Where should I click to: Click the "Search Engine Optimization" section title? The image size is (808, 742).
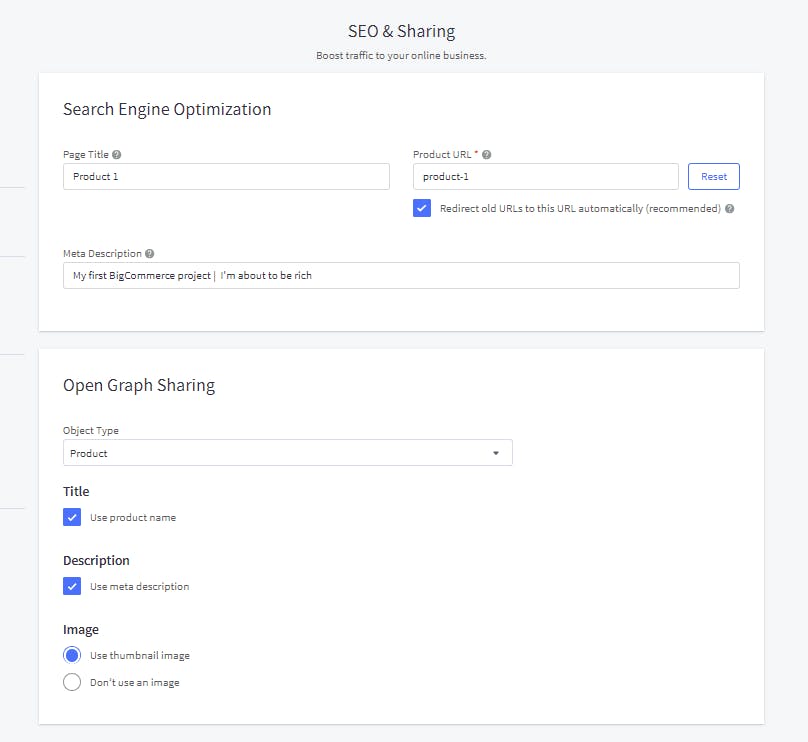pyautogui.click(x=167, y=109)
